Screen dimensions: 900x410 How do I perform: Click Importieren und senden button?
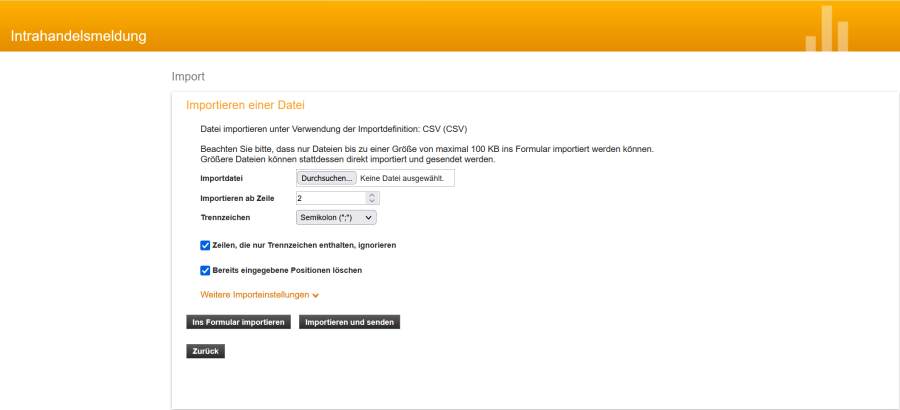point(349,322)
